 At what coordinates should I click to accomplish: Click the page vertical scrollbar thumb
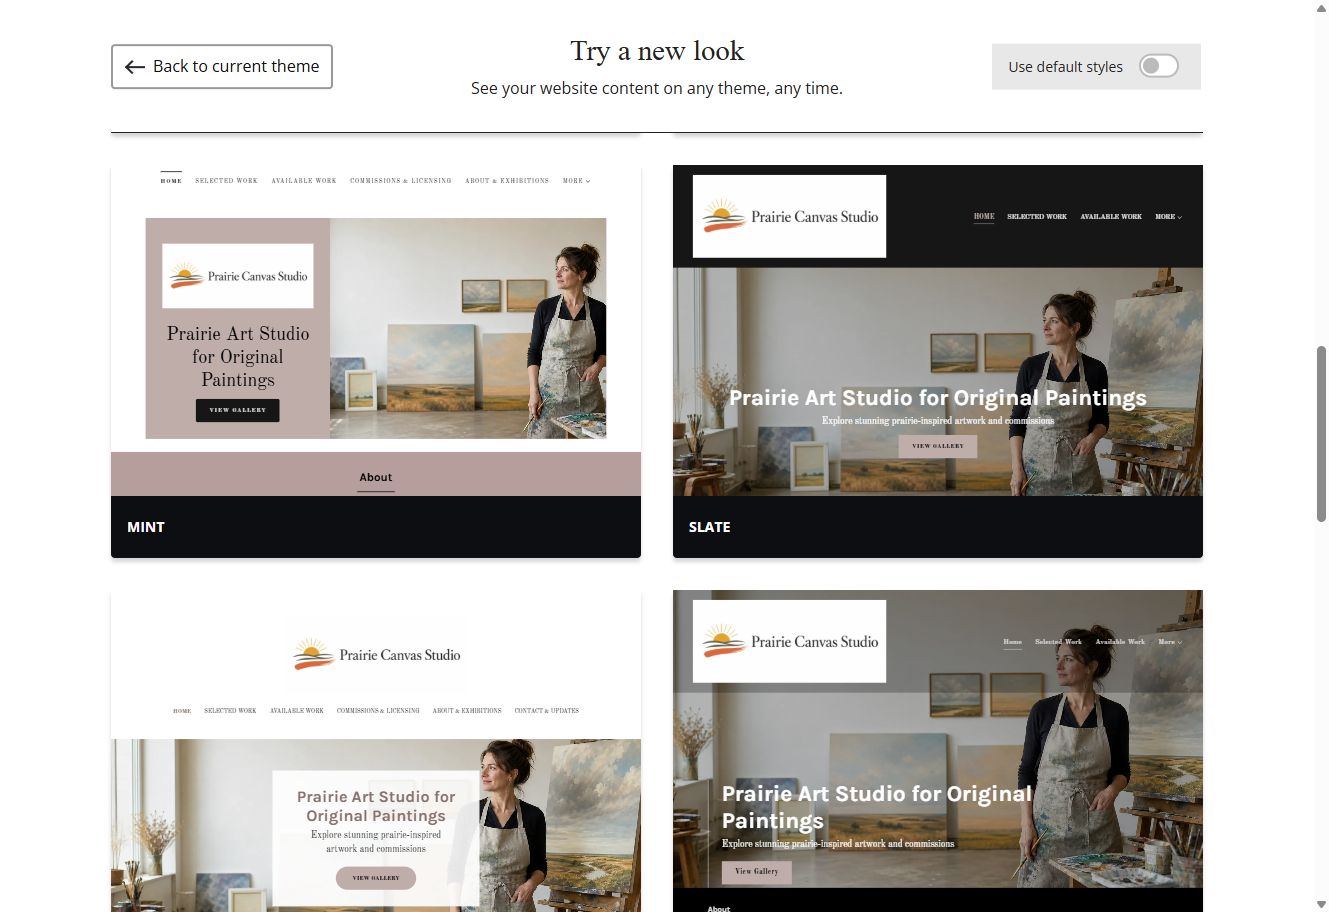click(x=1321, y=433)
